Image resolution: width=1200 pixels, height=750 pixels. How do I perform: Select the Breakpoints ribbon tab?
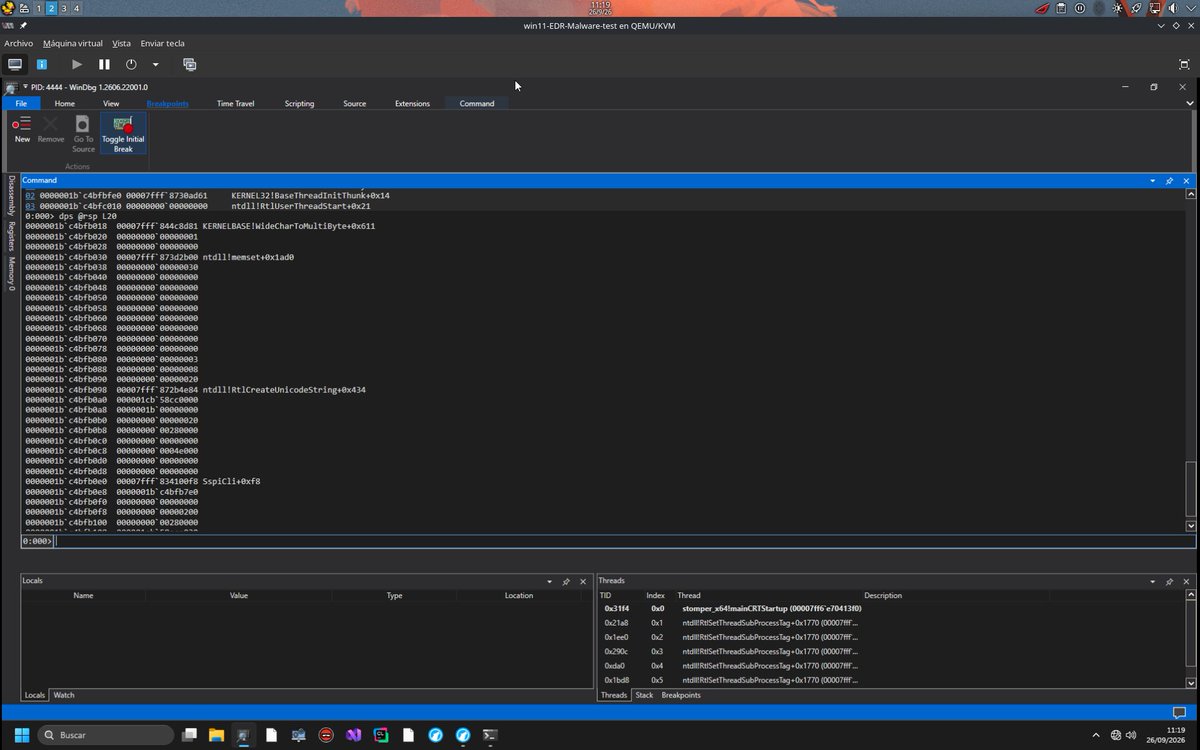167,103
